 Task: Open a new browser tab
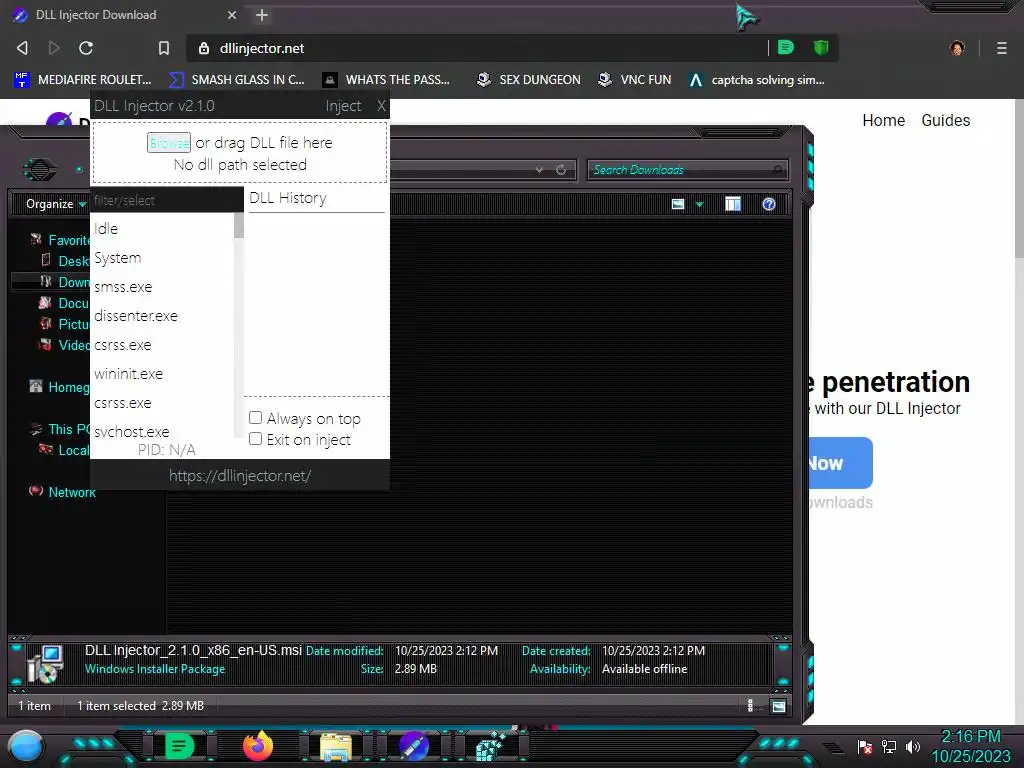click(262, 14)
